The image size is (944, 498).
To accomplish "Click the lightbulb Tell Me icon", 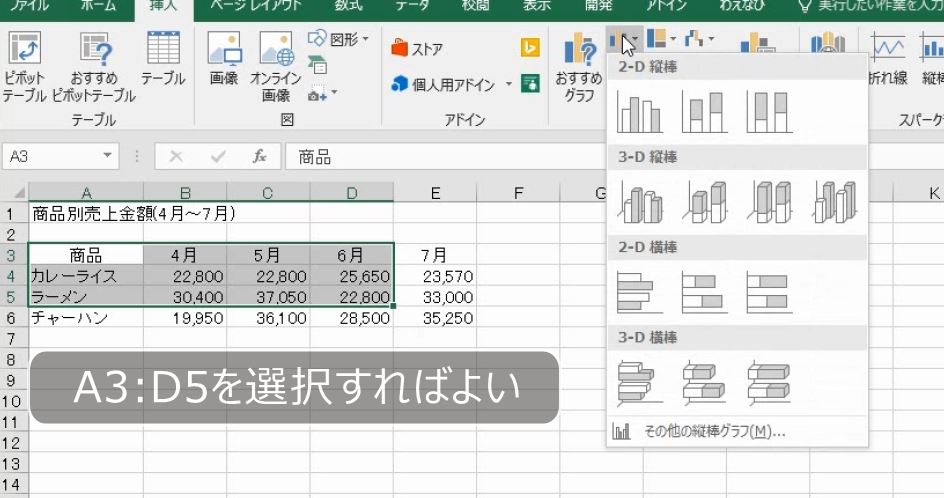I will (806, 6).
